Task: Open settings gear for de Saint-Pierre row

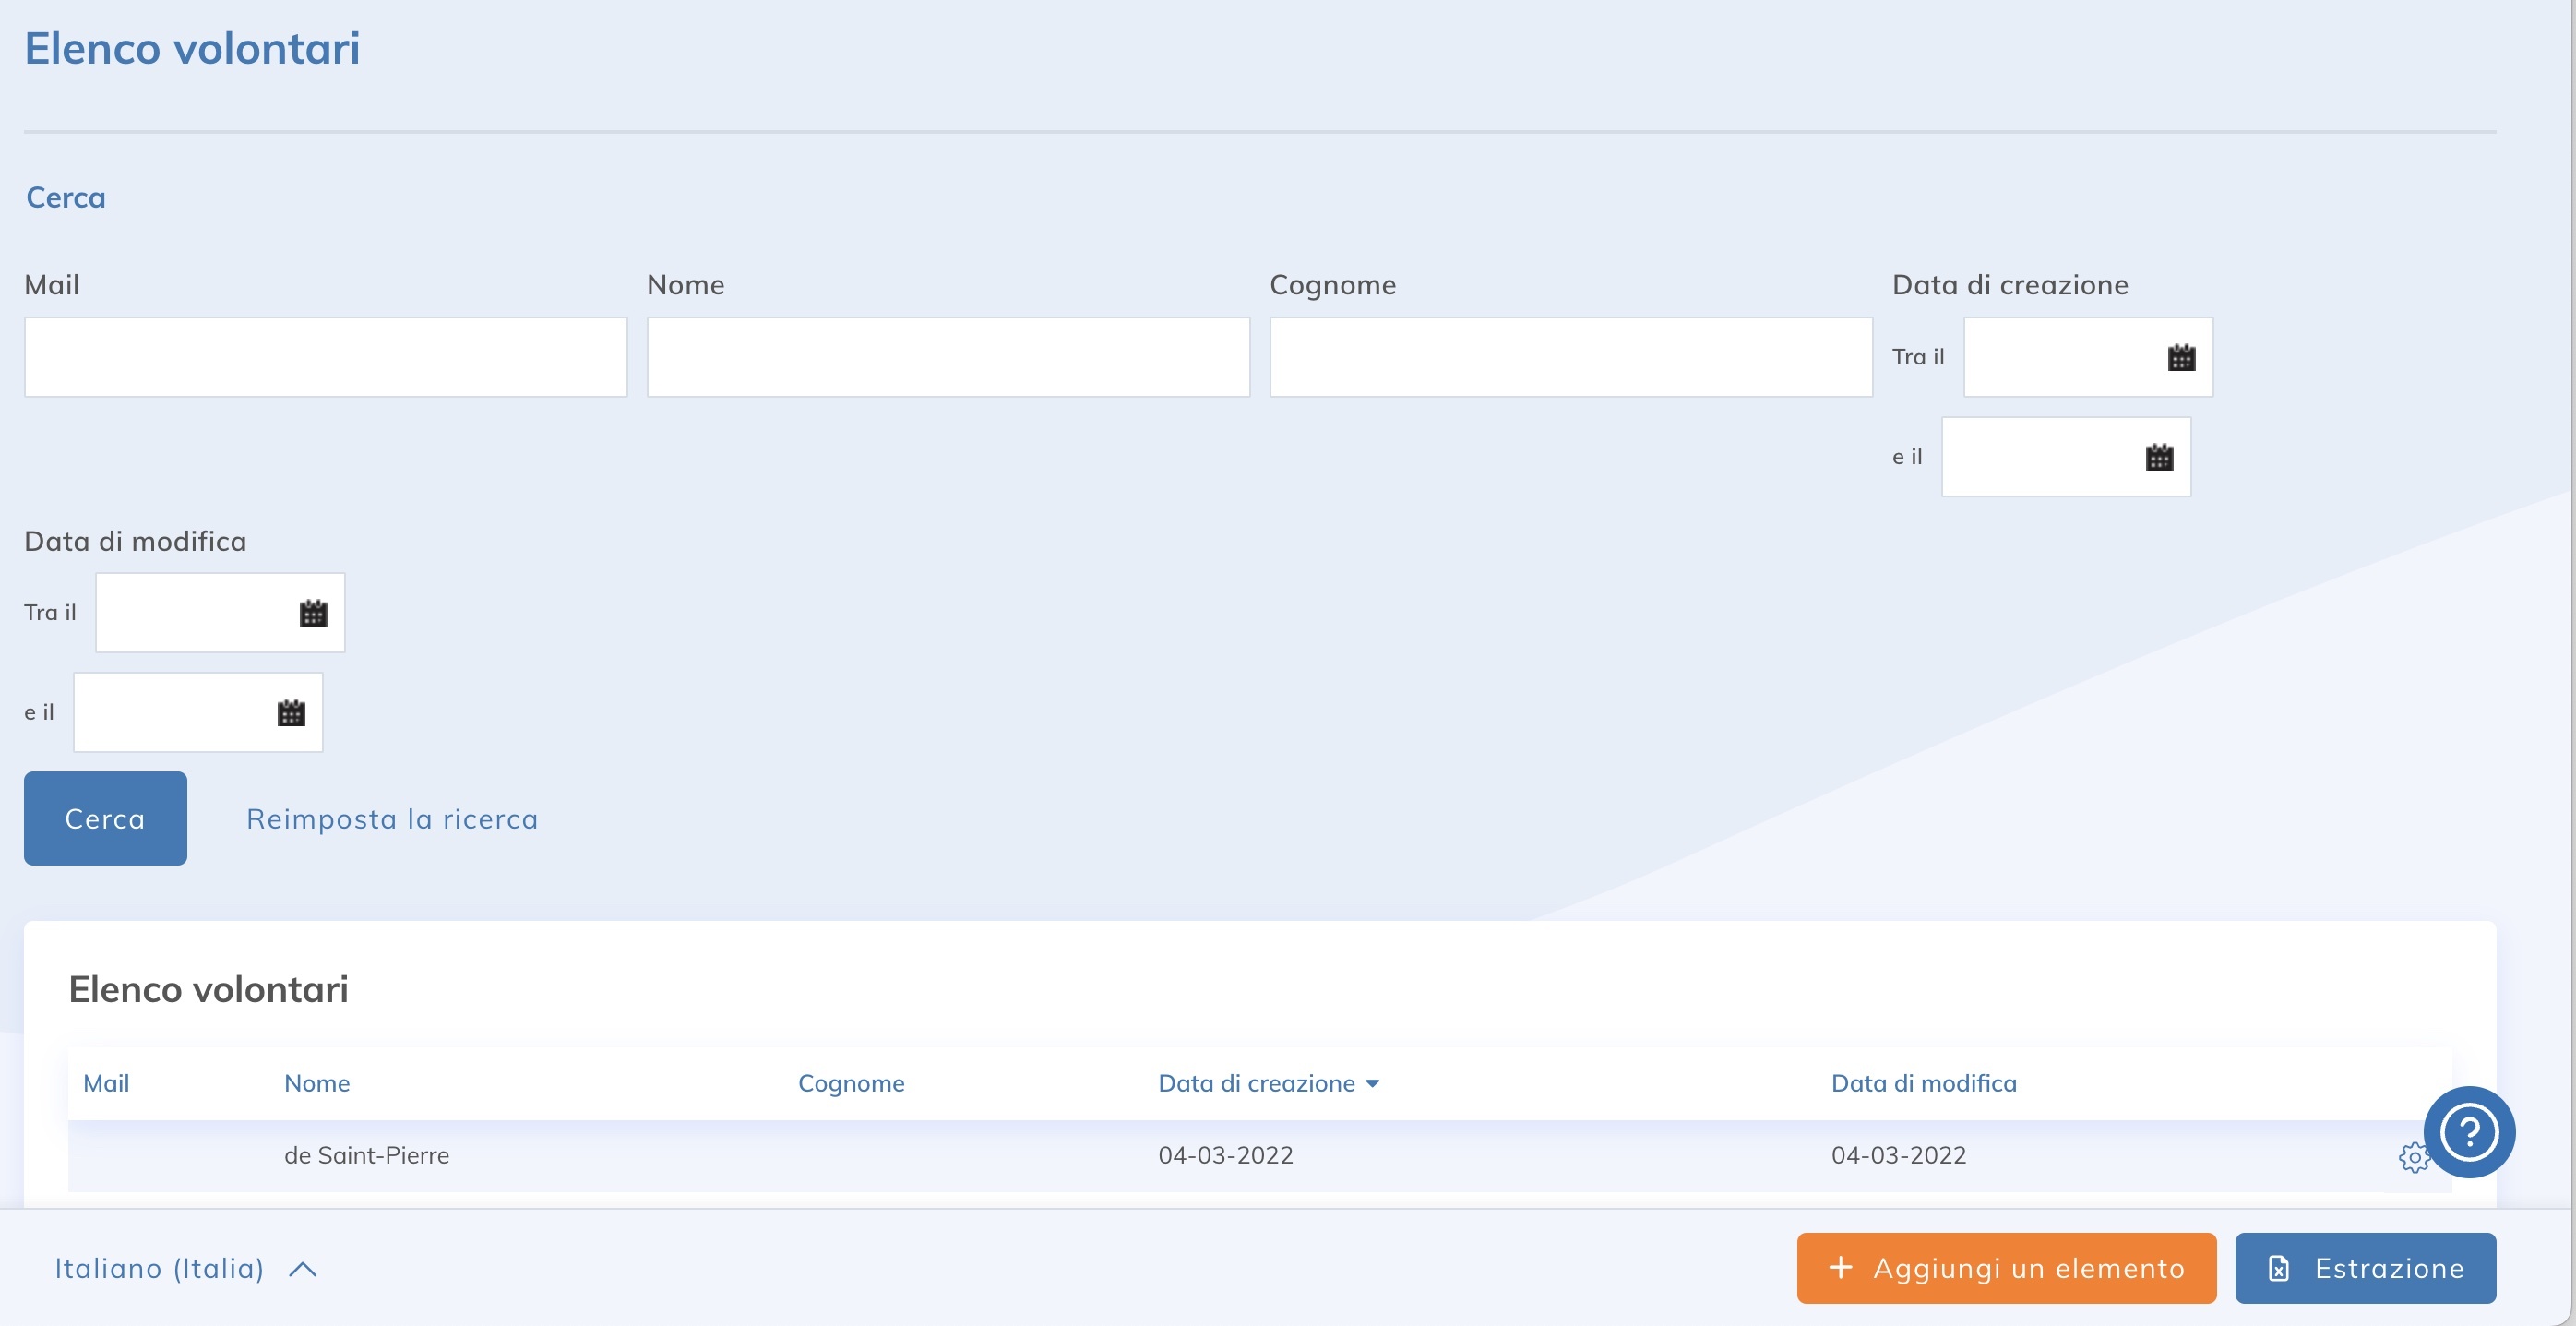Action: [2412, 1157]
